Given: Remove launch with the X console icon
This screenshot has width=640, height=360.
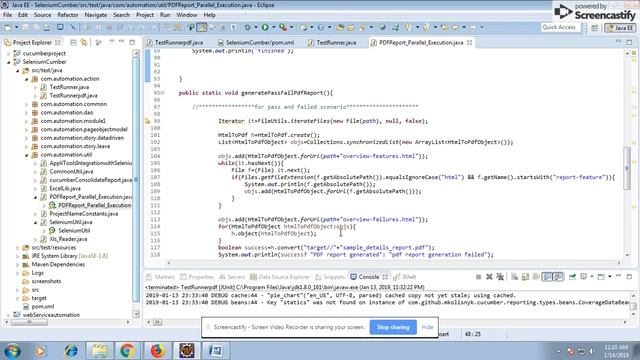Looking at the screenshot, I should pyautogui.click(x=489, y=277).
